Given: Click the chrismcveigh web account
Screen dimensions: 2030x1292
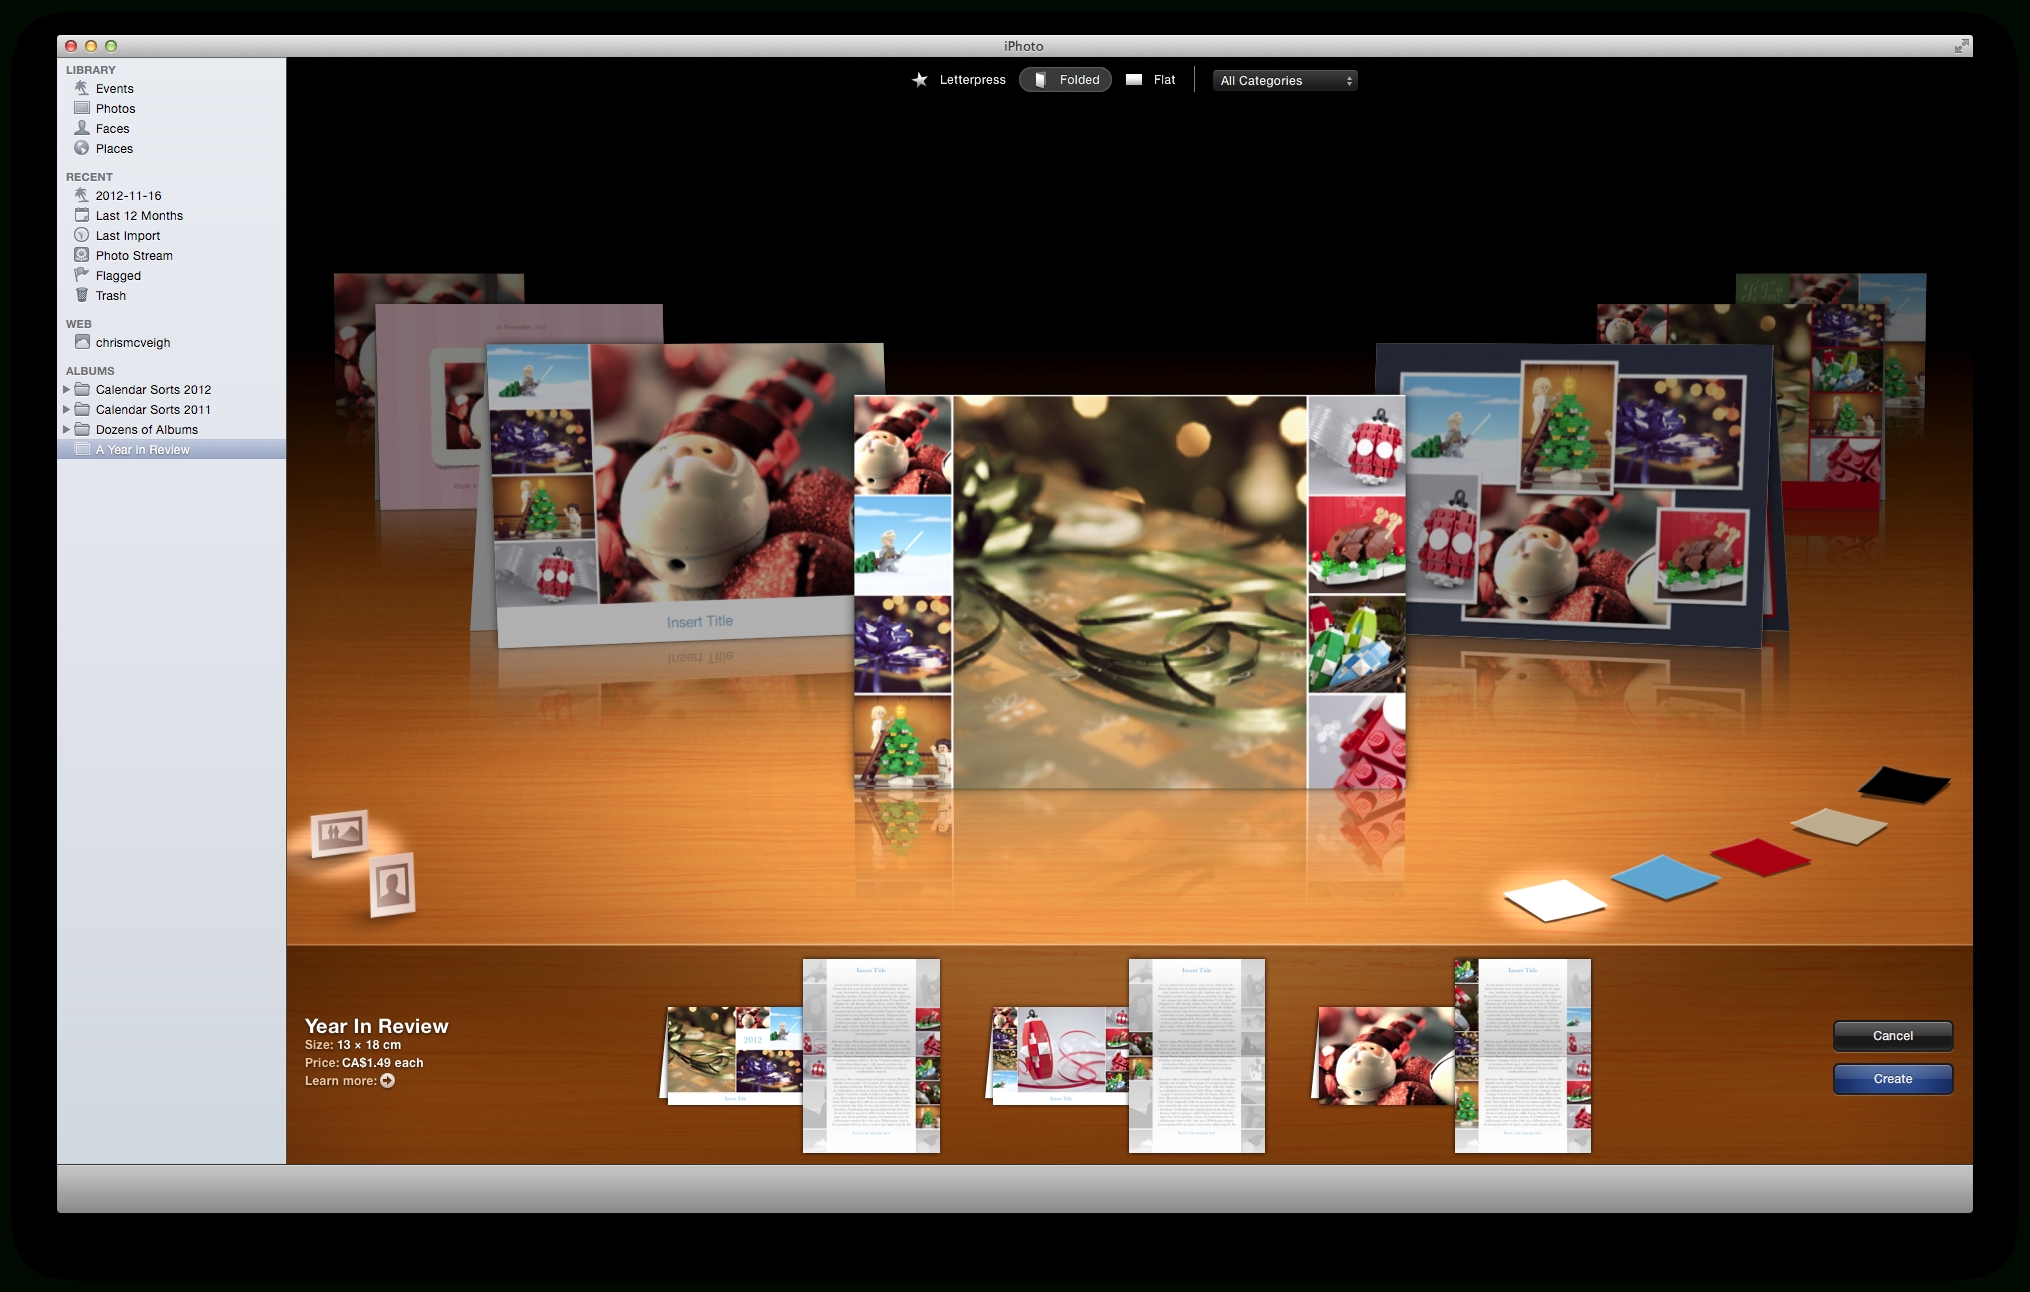Looking at the screenshot, I should click(x=132, y=342).
